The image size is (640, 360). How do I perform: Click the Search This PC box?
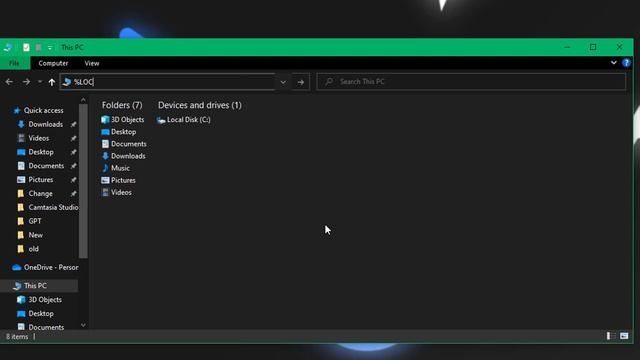coord(471,82)
